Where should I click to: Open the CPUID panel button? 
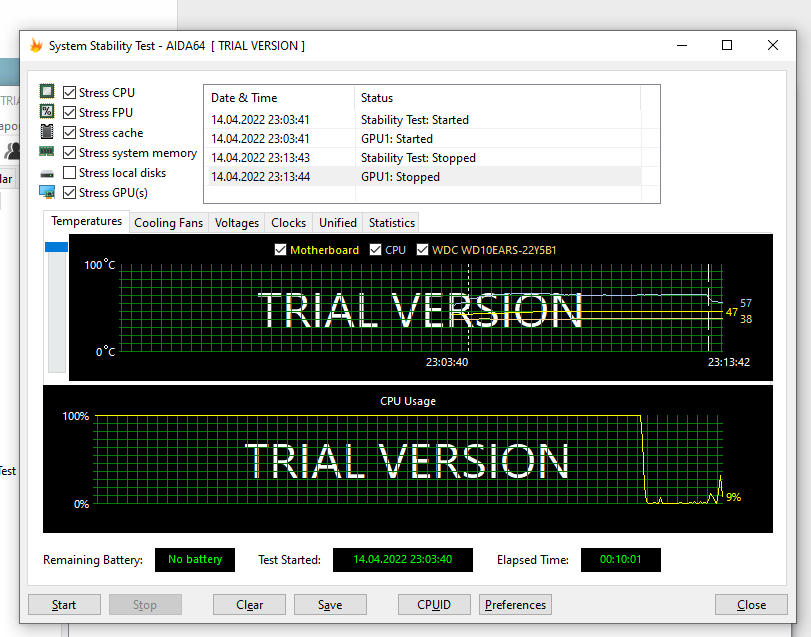(x=434, y=604)
